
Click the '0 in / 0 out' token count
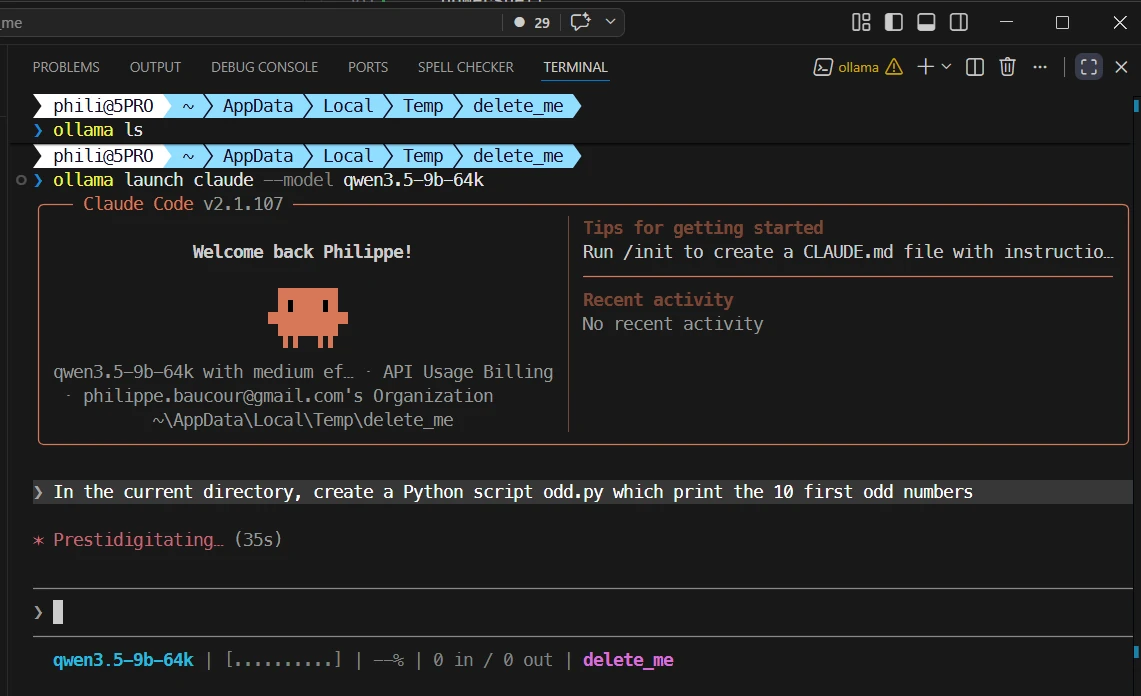point(493,660)
